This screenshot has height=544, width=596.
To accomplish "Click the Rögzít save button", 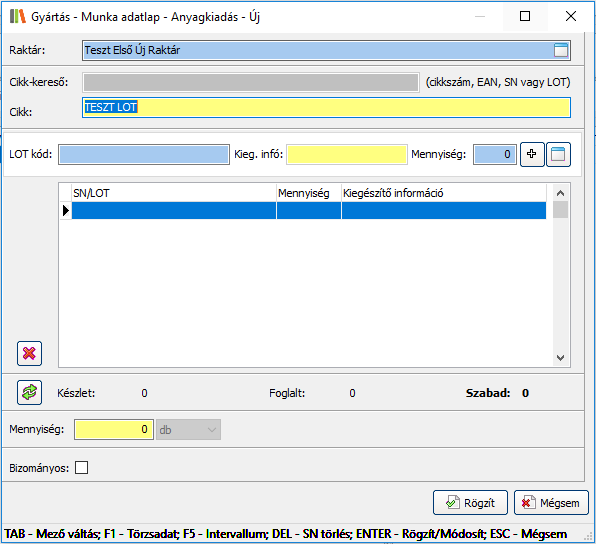I will 470,503.
